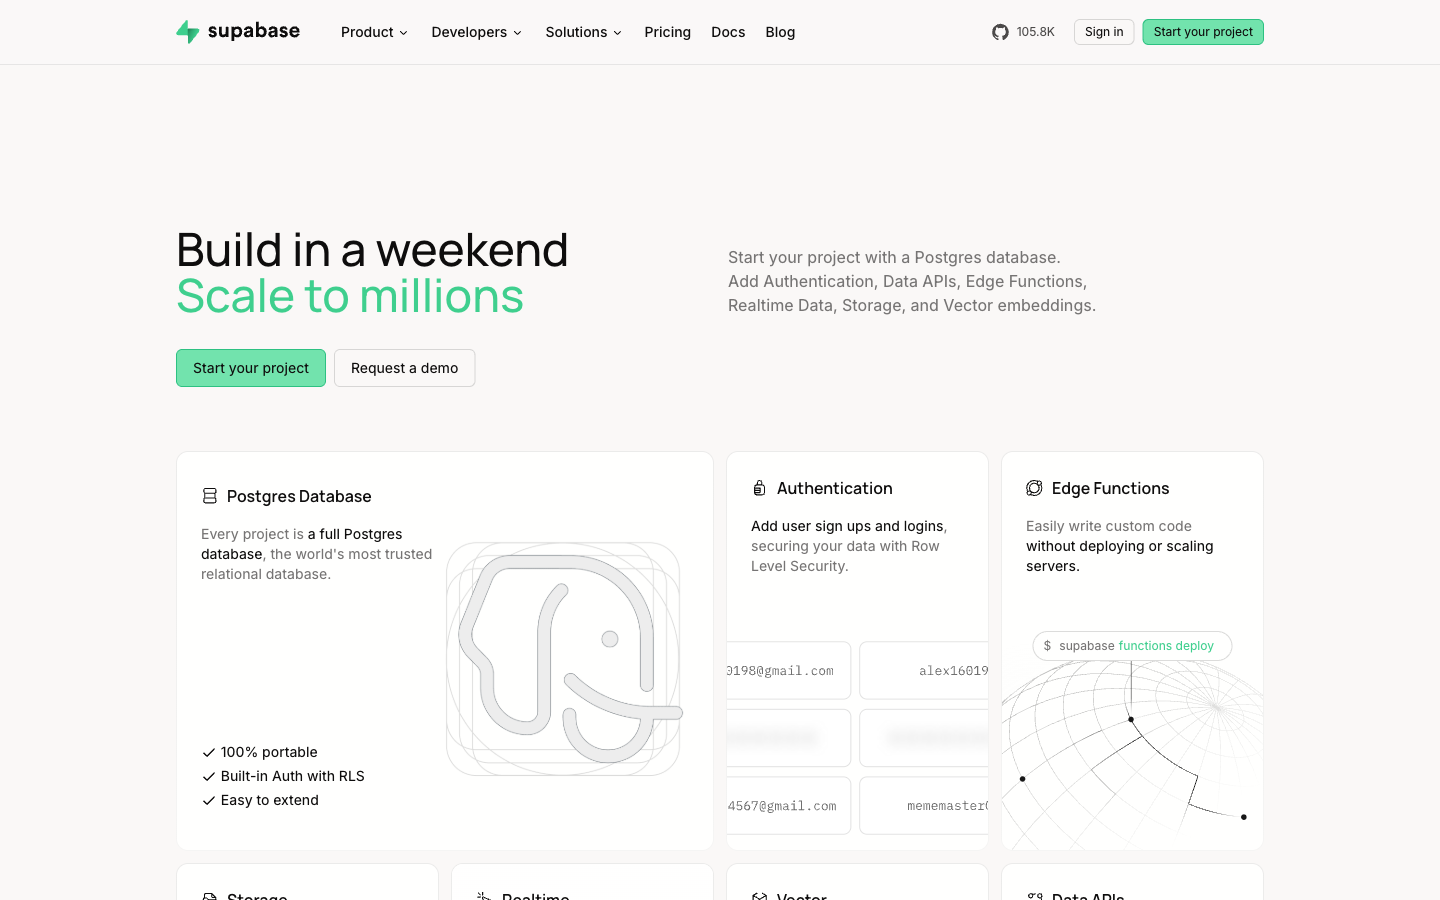1440x900 pixels.
Task: Click the alex16019 user cell
Action: pos(924,670)
